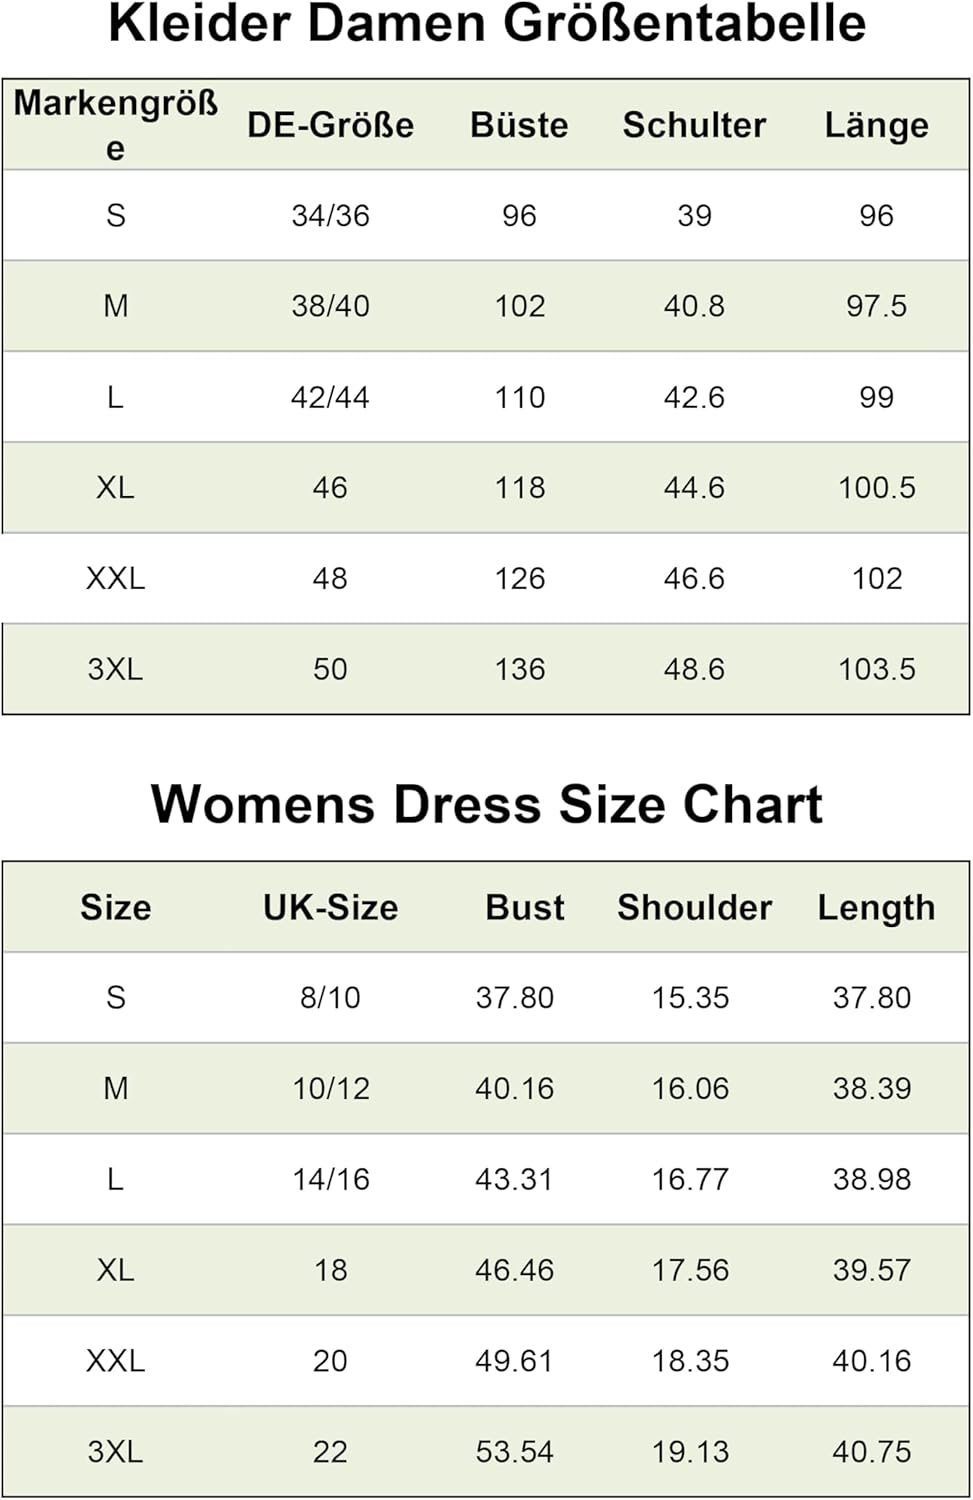Select the 100.5 length value
Viewport: 973px width, 1500px height.
point(876,488)
